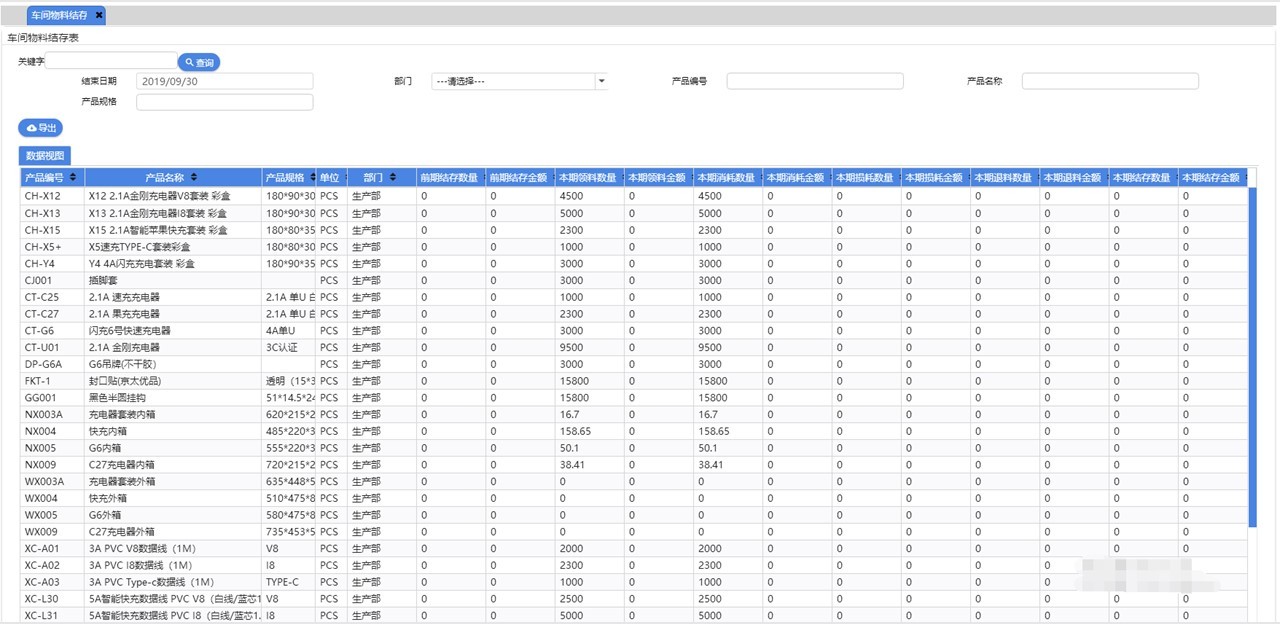Click the 查询 search button
The width and height of the screenshot is (1280, 624).
198,62
